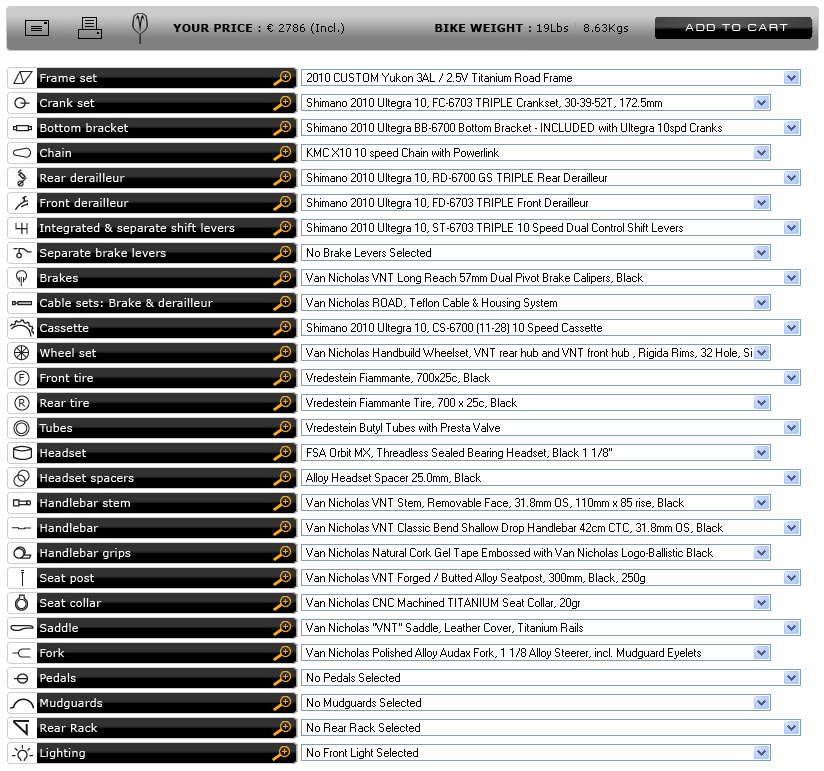Image resolution: width=824 pixels, height=771 pixels.
Task: Expand the Mudguards dropdown
Action: pos(761,703)
